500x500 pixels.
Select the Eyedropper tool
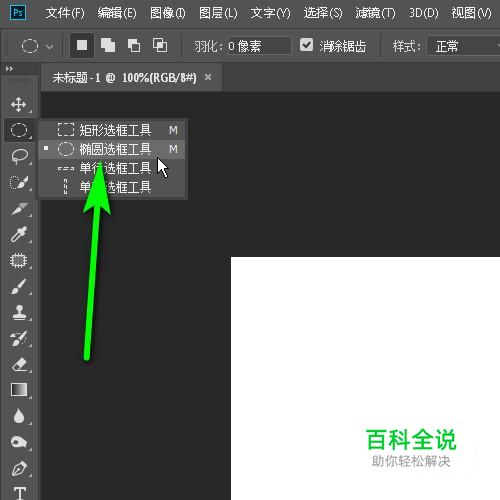pyautogui.click(x=19, y=234)
